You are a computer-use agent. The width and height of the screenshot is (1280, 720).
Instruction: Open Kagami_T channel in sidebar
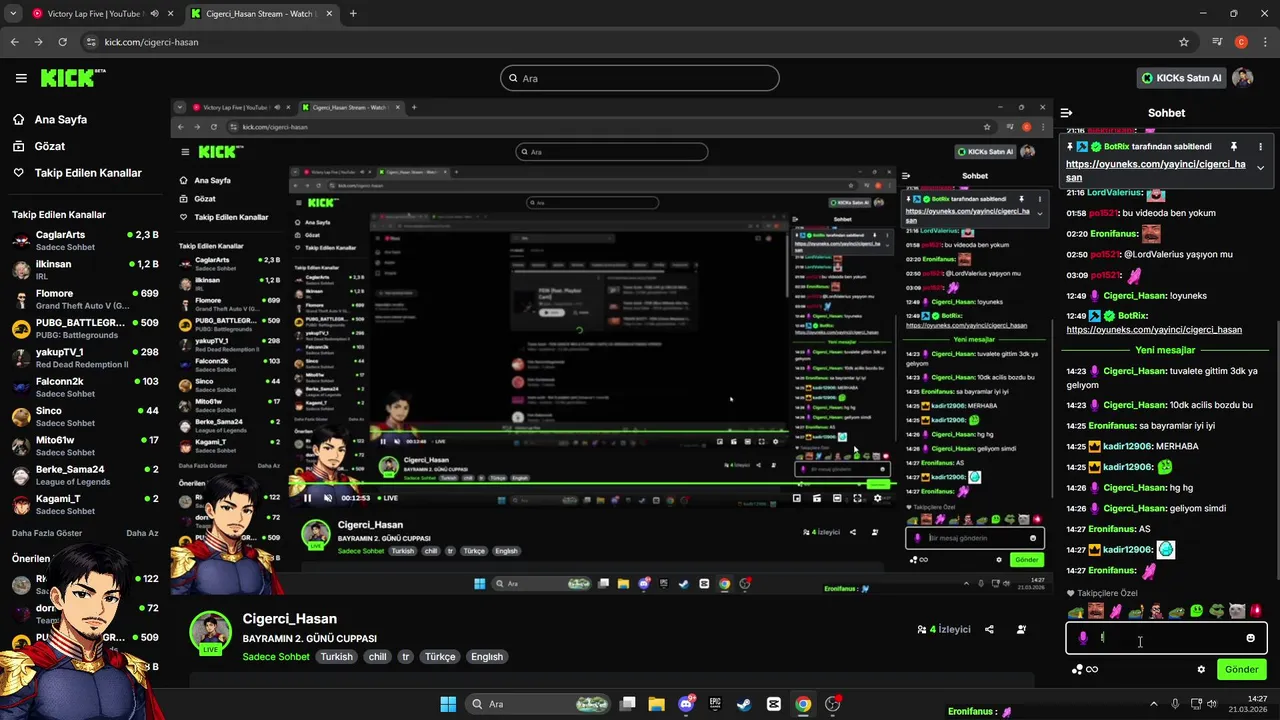click(x=85, y=504)
